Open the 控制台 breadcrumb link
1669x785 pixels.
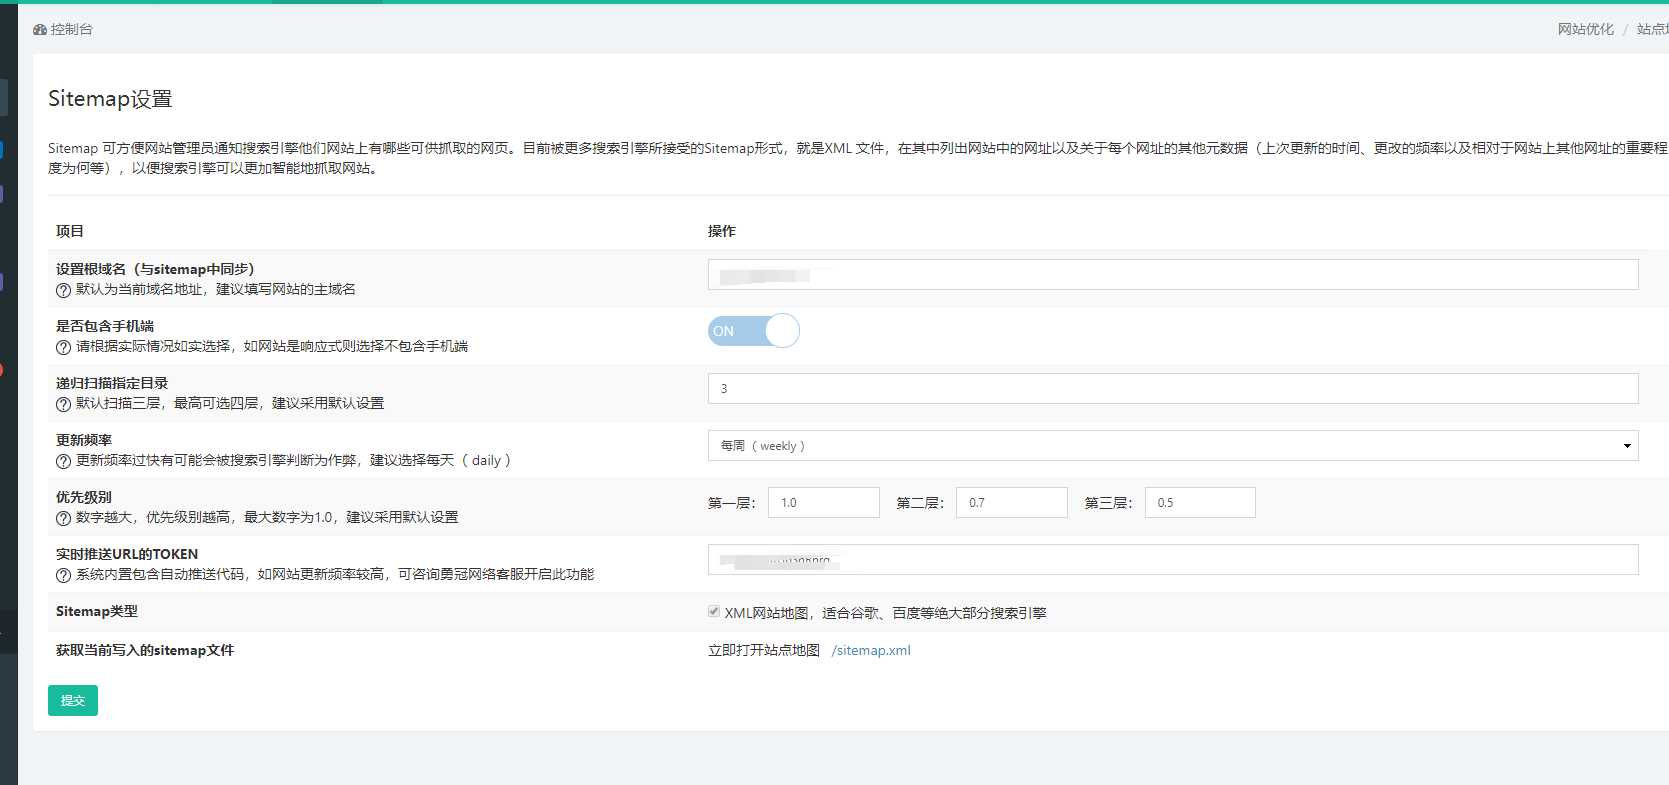[x=72, y=30]
